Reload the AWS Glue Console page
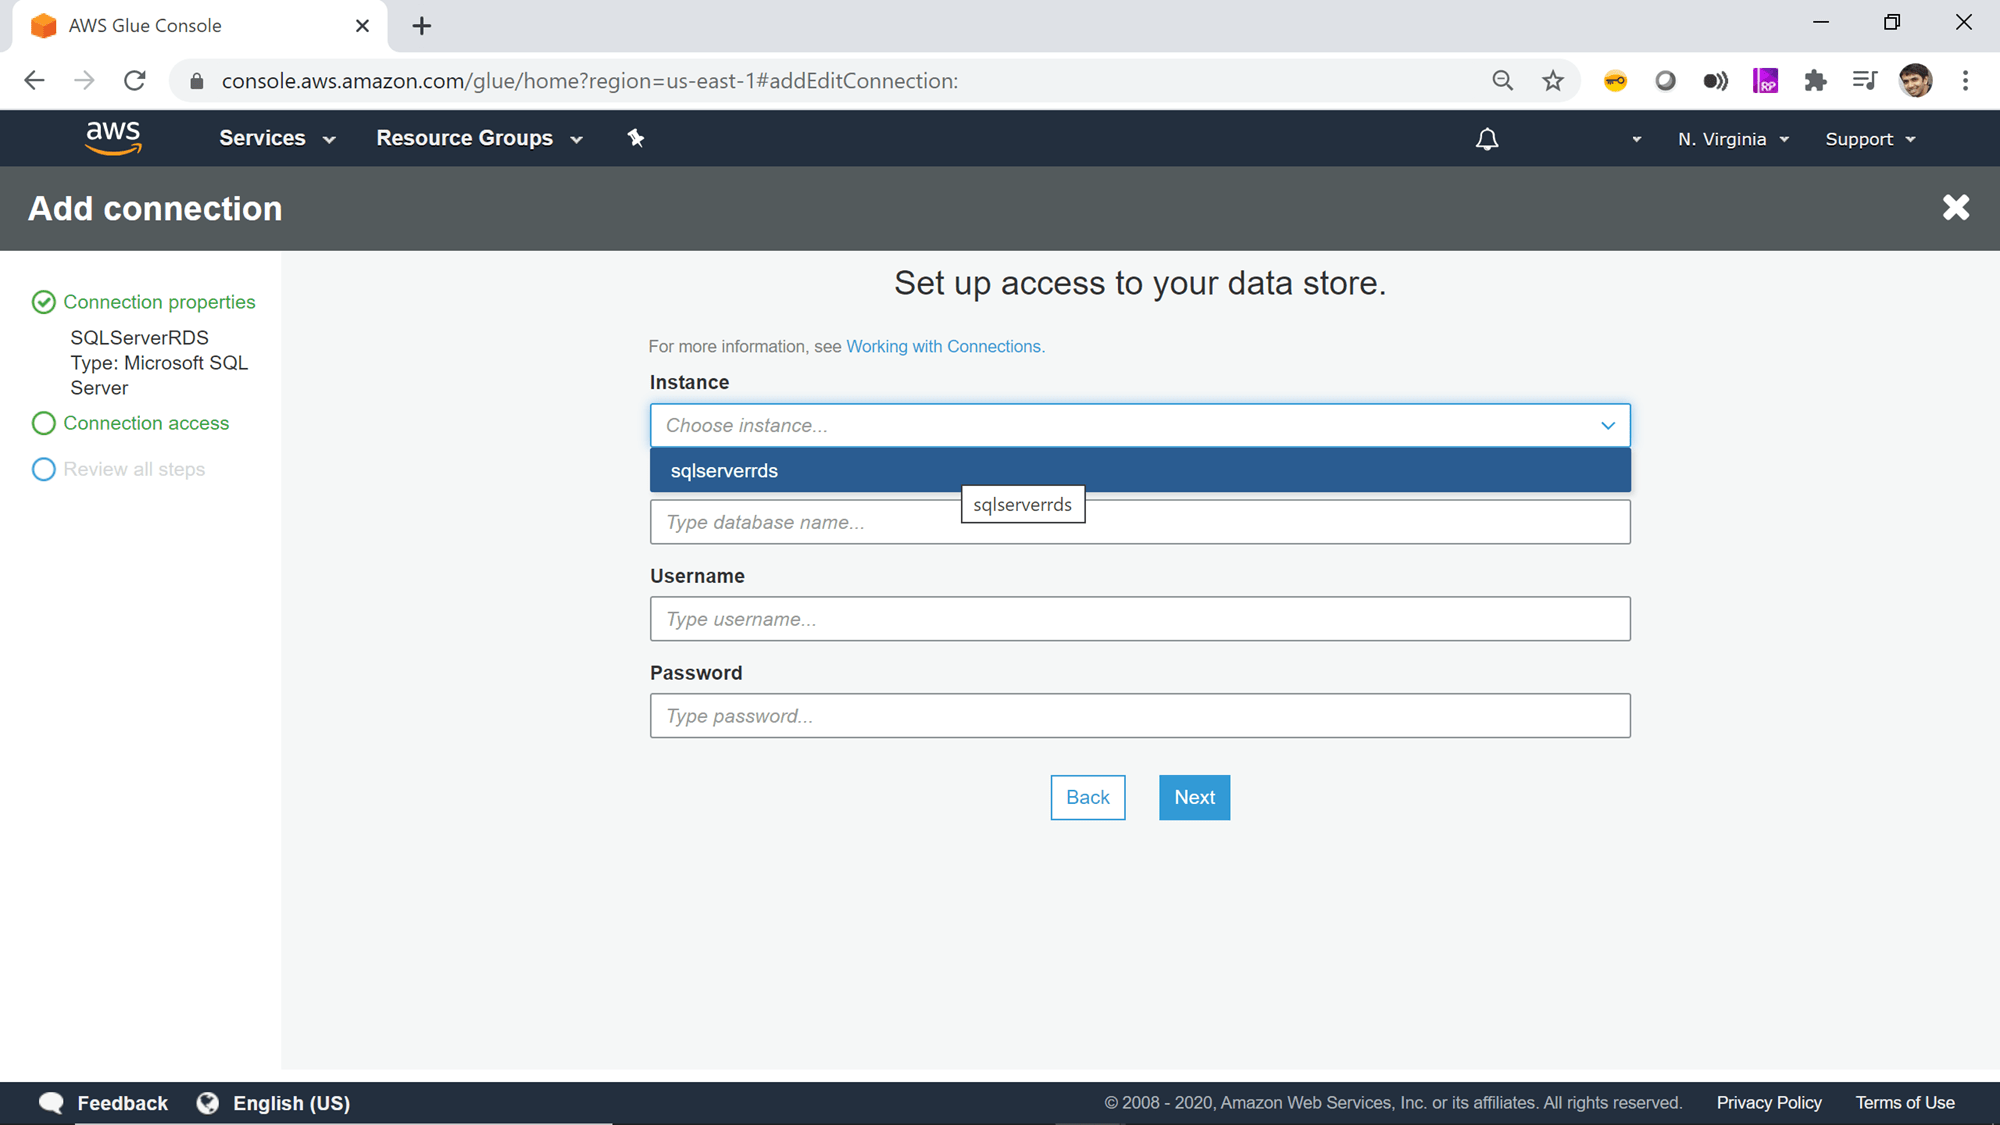Image resolution: width=2000 pixels, height=1125 pixels. pos(134,81)
